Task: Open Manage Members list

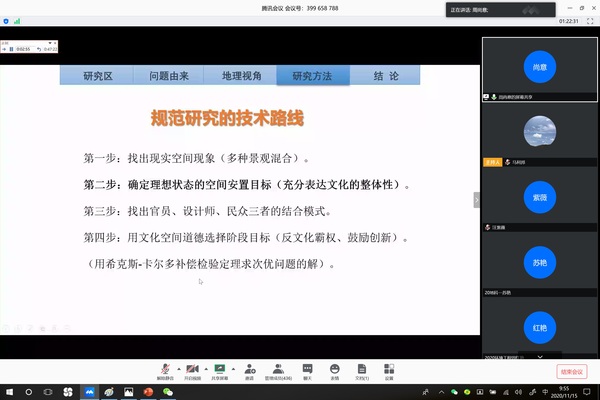Action: coord(277,369)
